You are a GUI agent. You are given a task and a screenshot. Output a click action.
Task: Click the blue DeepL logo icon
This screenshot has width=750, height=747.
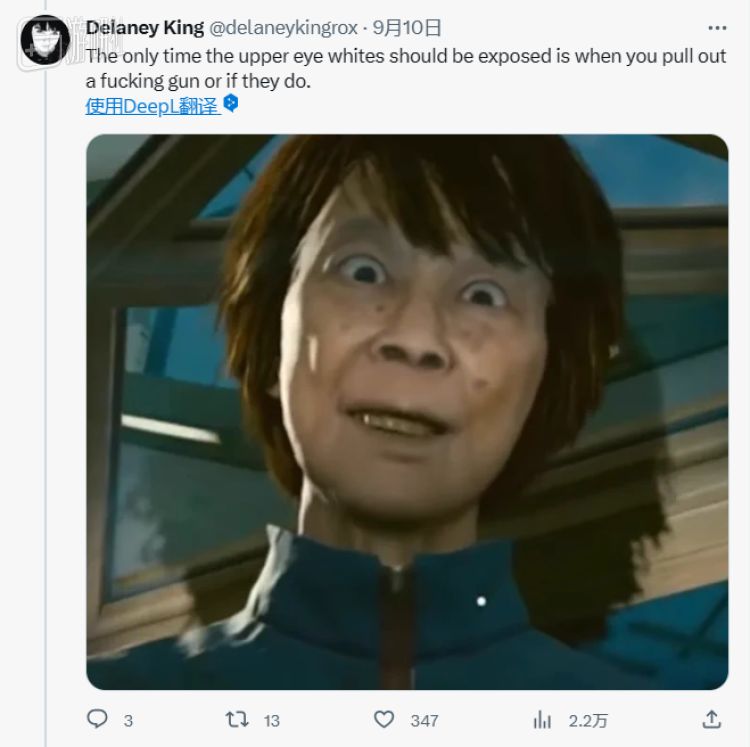231,104
